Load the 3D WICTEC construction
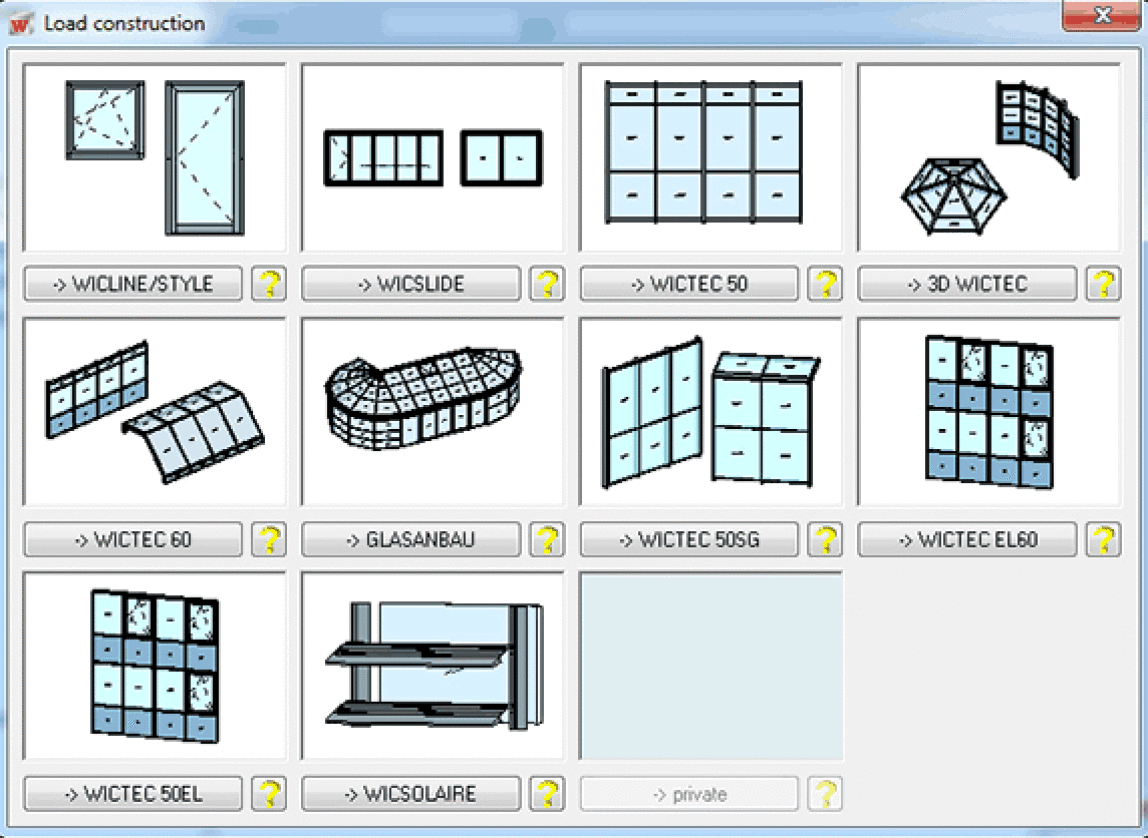 point(967,284)
